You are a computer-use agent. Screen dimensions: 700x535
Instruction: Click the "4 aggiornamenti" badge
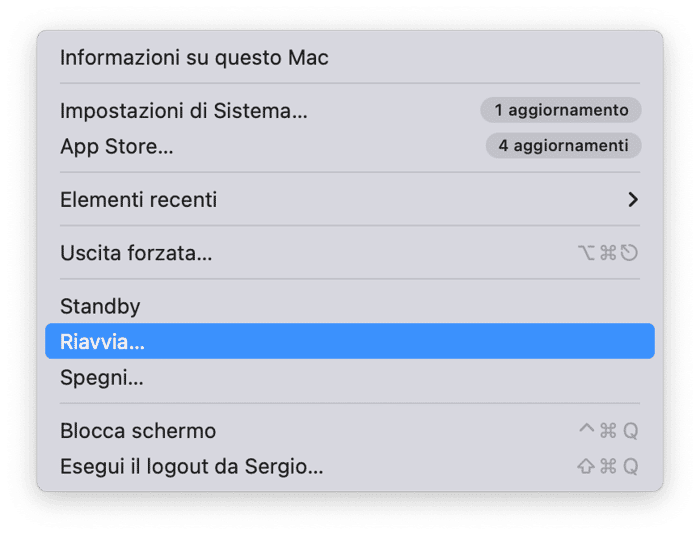[563, 146]
